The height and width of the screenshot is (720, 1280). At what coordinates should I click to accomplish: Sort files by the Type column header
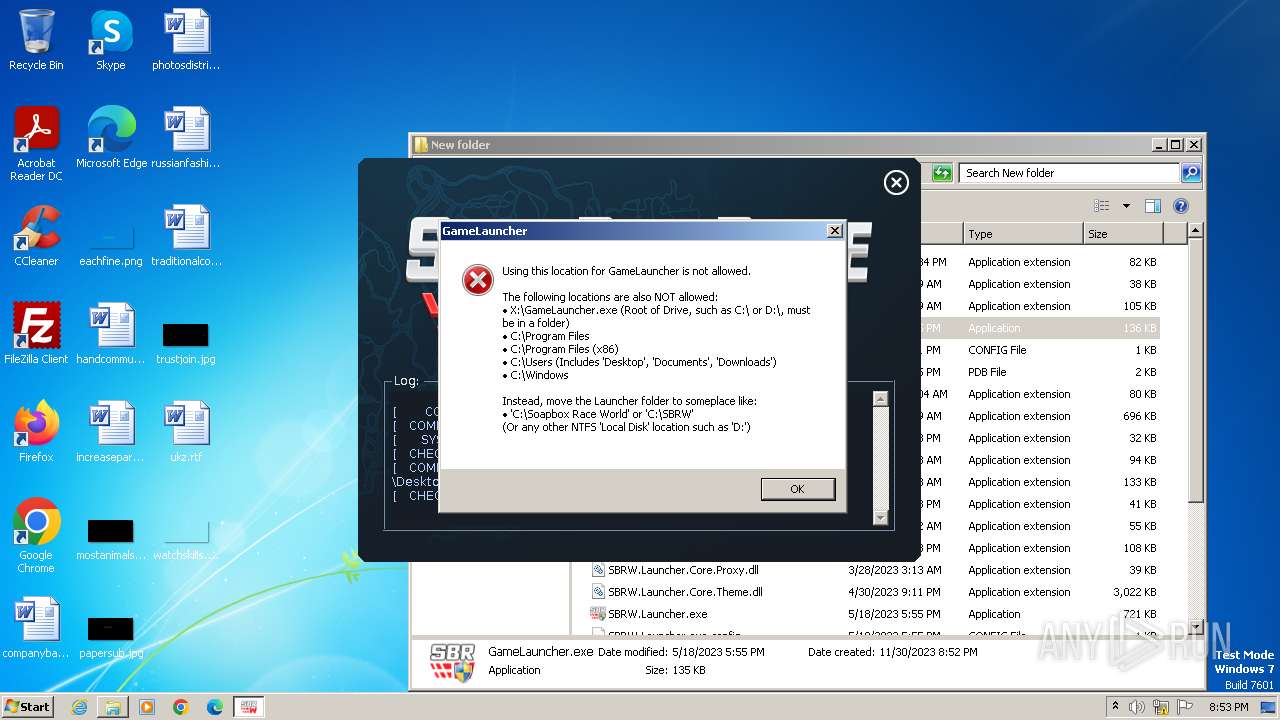click(1022, 234)
